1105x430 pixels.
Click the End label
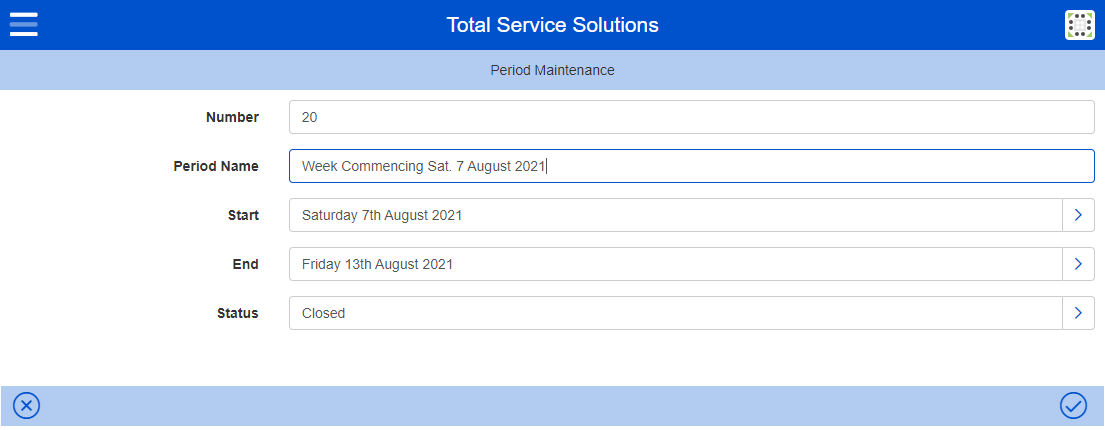(246, 264)
